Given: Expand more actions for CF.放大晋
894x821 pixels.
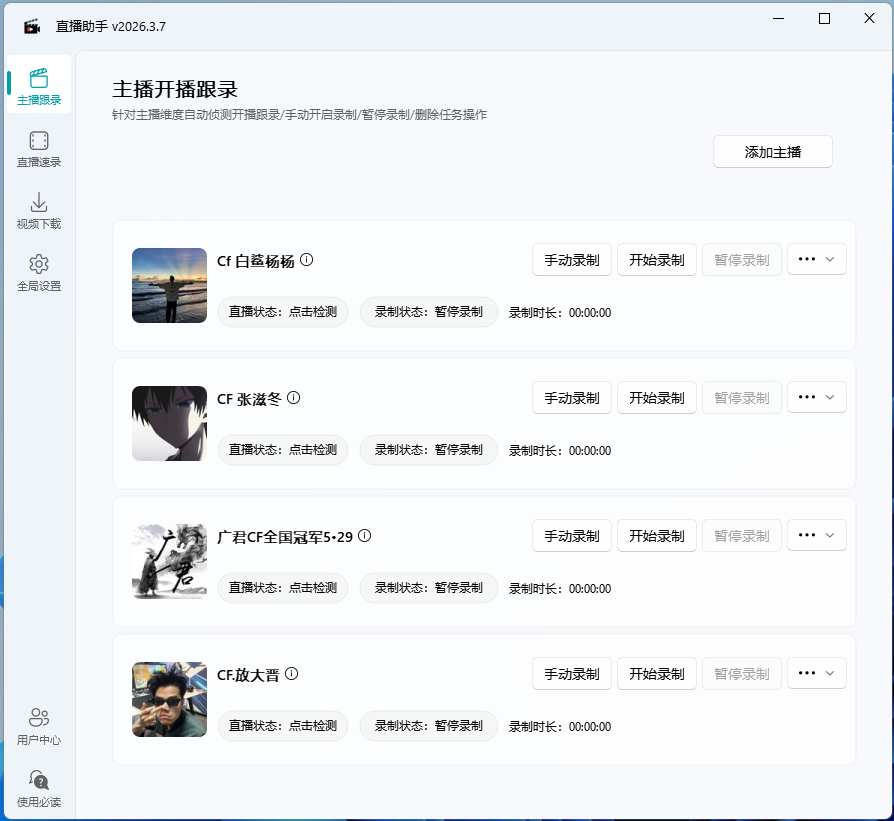Looking at the screenshot, I should [x=816, y=673].
